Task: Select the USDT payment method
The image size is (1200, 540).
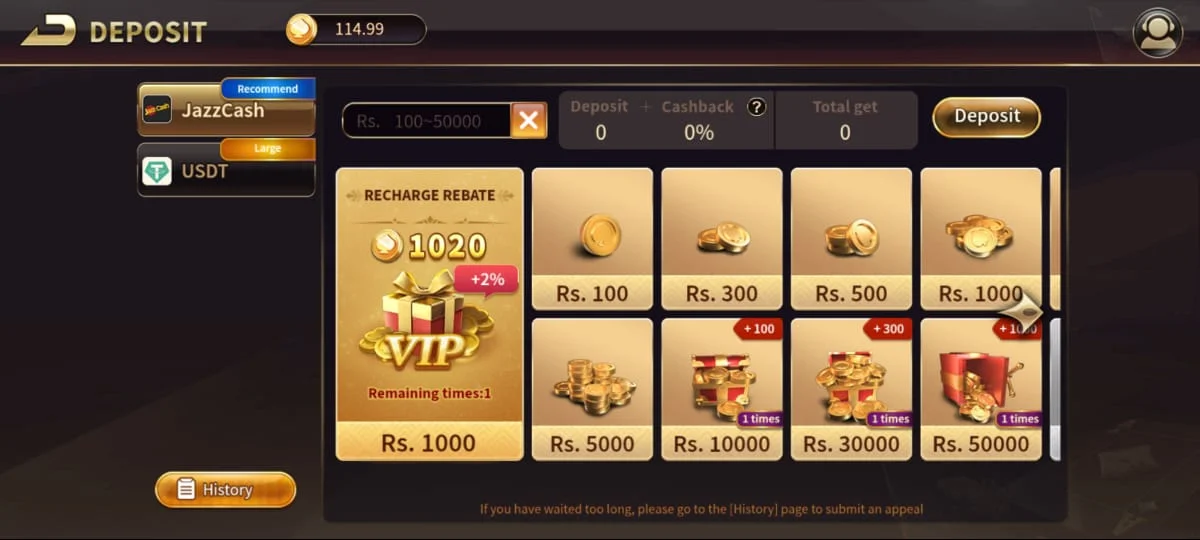Action: click(226, 170)
